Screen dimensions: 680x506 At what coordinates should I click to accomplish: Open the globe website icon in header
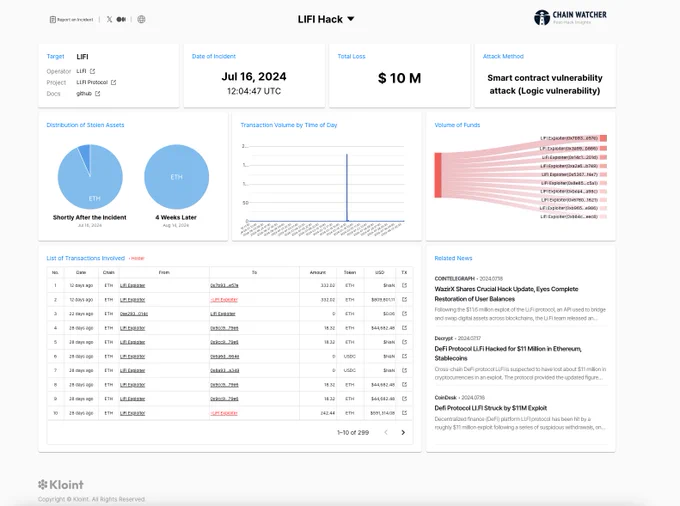pos(141,19)
